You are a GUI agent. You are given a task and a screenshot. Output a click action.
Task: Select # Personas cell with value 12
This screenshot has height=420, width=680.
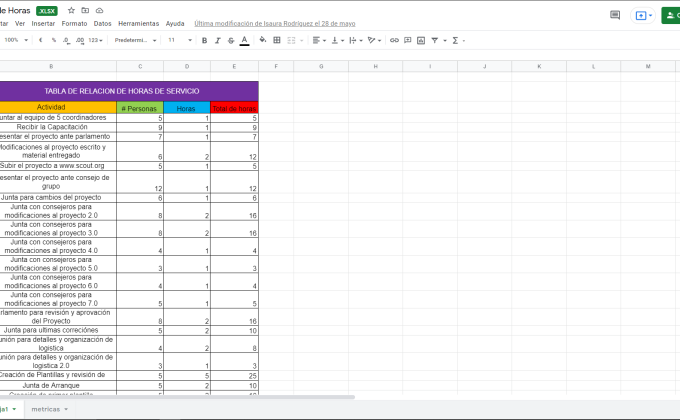[140, 182]
